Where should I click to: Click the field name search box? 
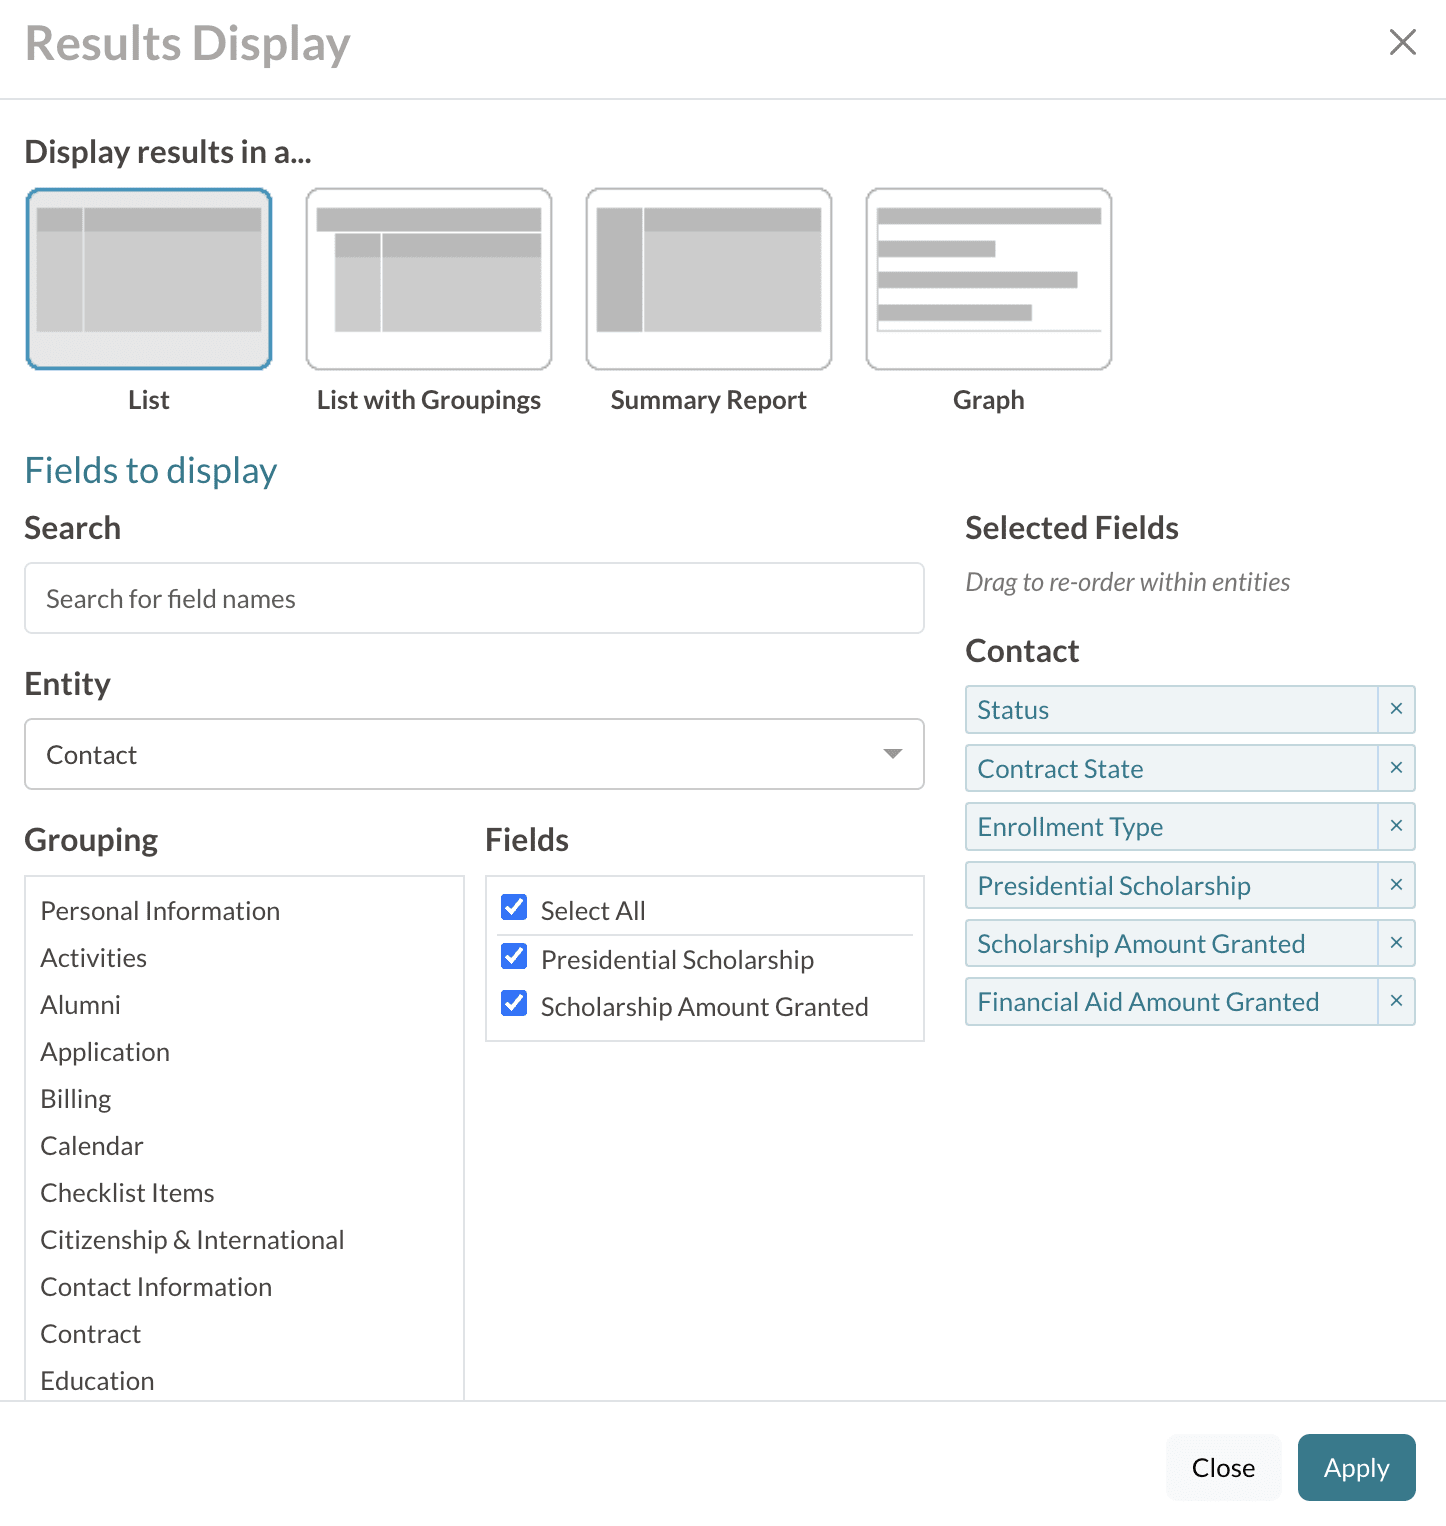(x=474, y=598)
